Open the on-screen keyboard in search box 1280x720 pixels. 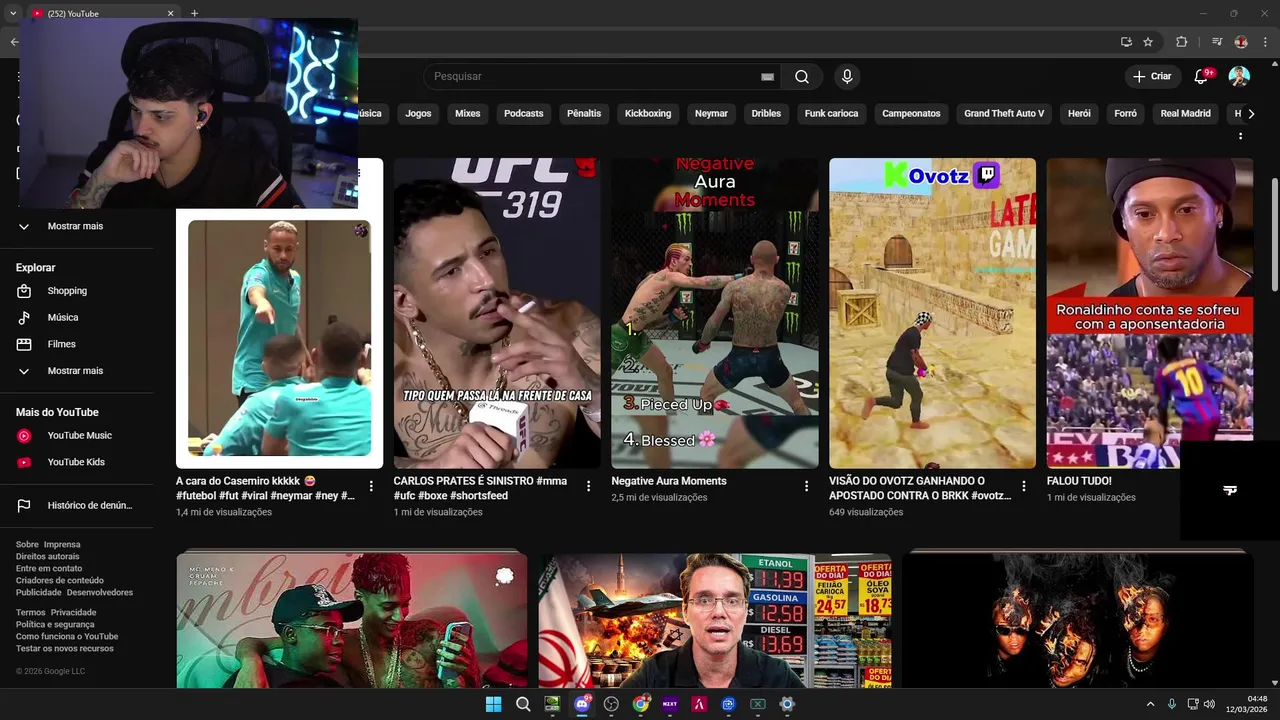767,77
